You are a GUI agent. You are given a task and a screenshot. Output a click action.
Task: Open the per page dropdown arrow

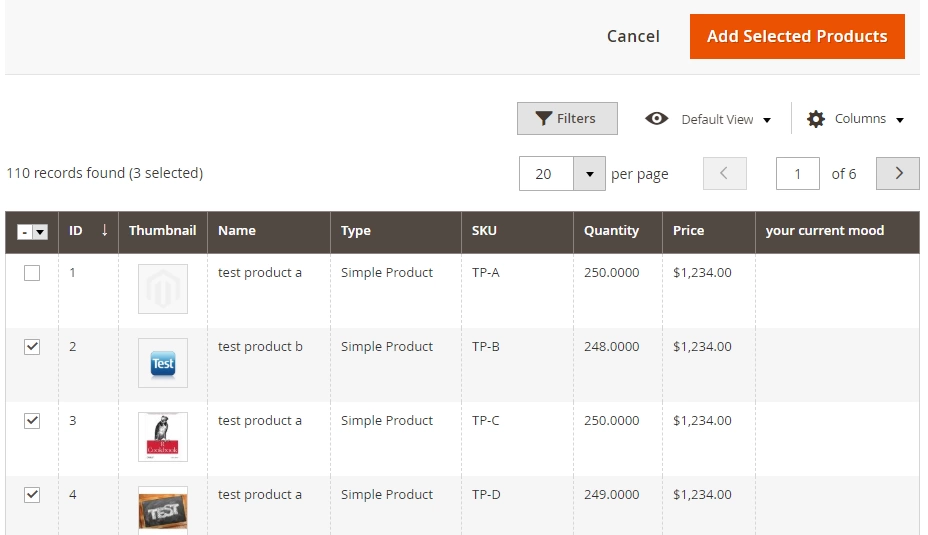click(x=589, y=173)
